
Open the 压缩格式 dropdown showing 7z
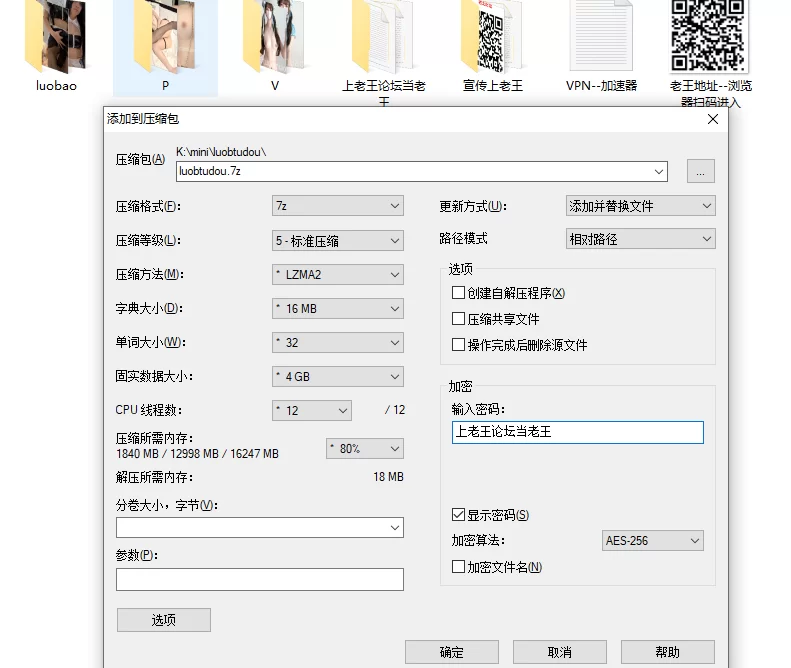[338, 206]
